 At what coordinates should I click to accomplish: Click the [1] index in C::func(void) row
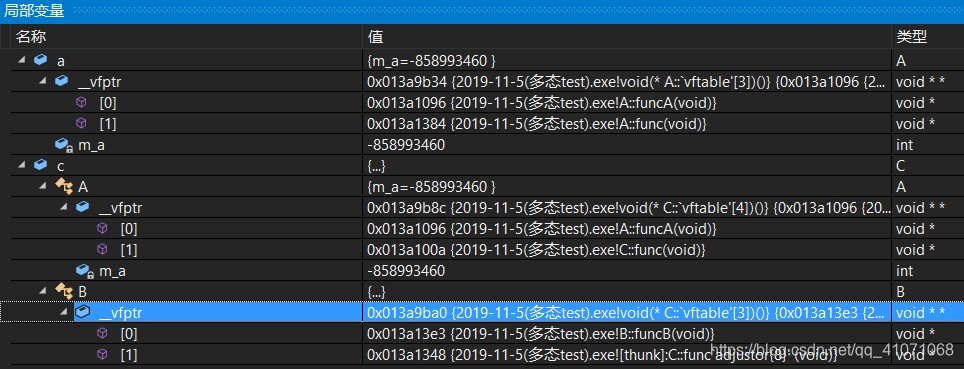click(128, 250)
